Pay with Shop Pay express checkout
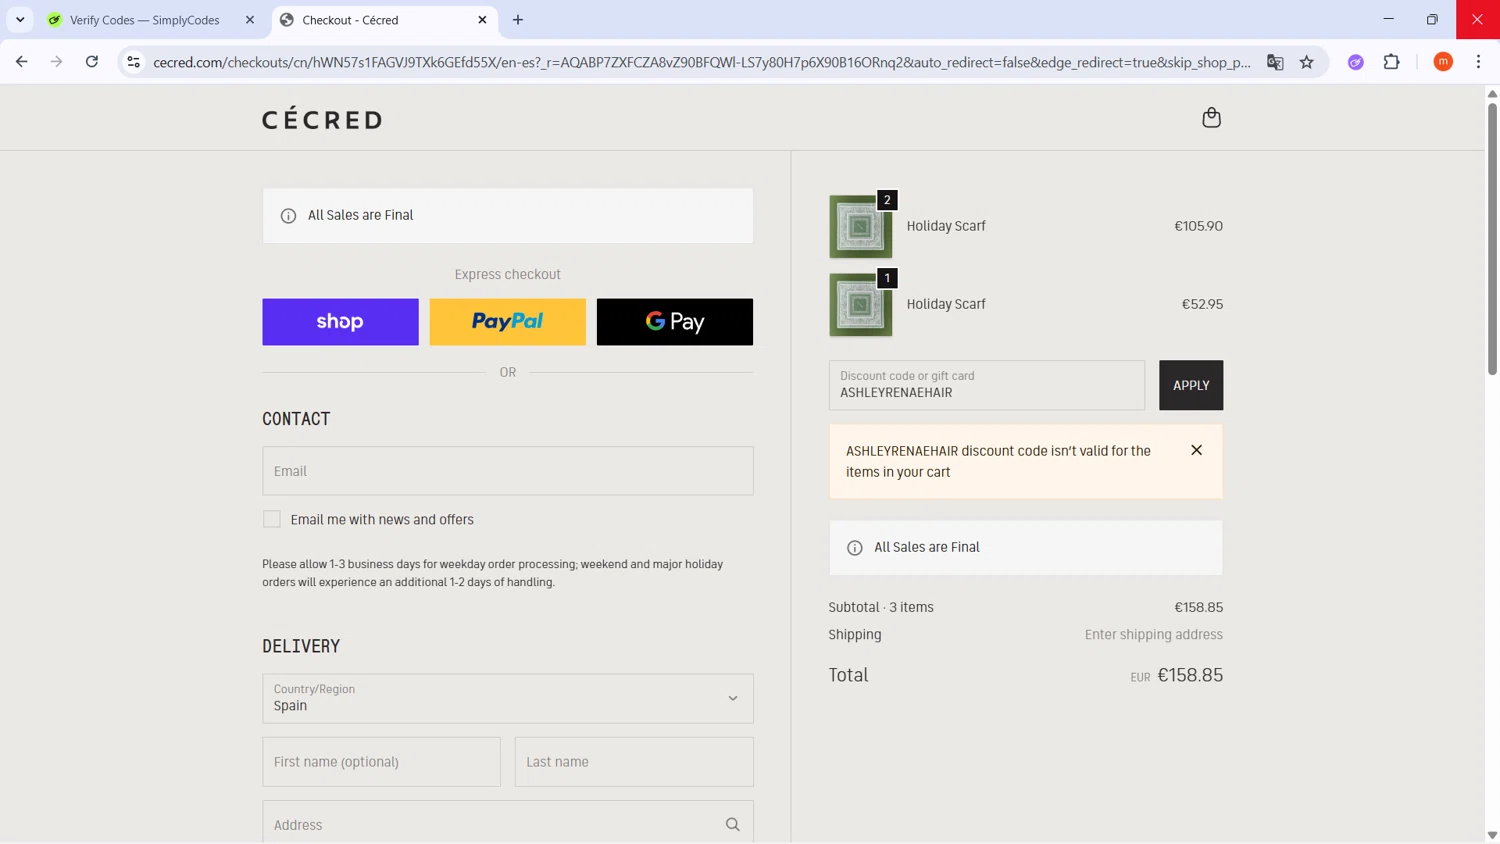Viewport: 1500px width, 844px height. (x=340, y=322)
